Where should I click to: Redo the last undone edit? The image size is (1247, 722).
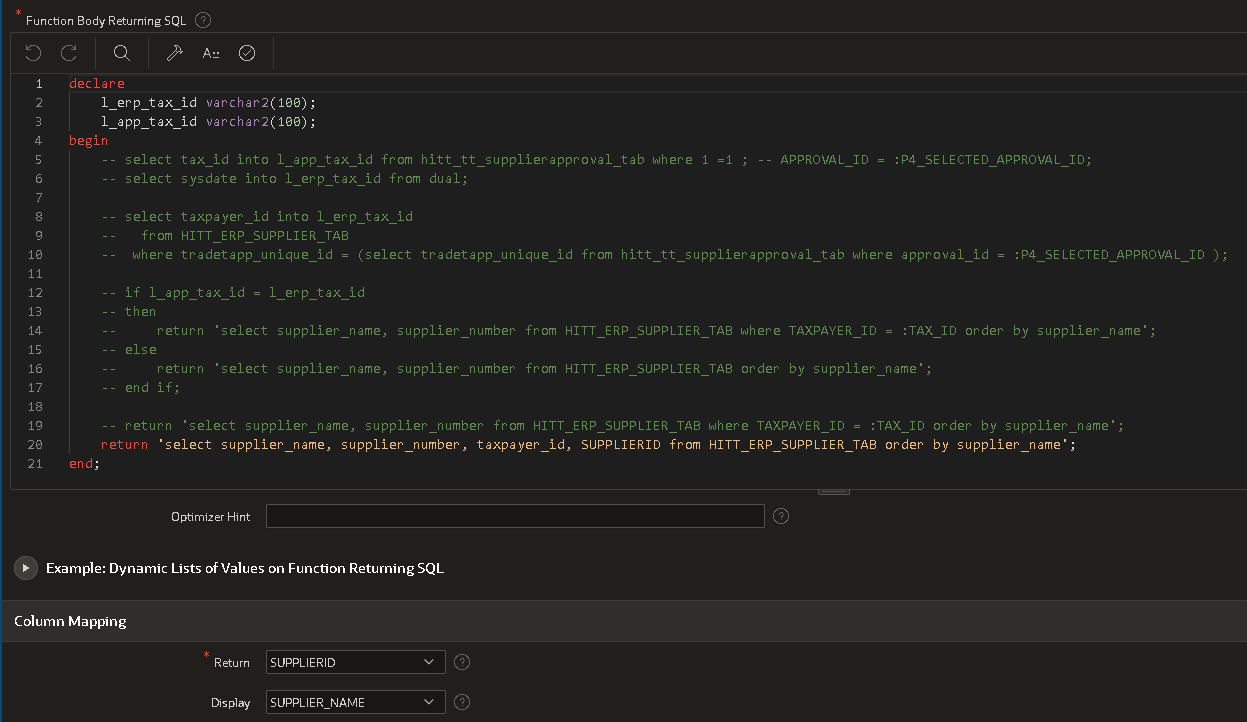point(69,53)
